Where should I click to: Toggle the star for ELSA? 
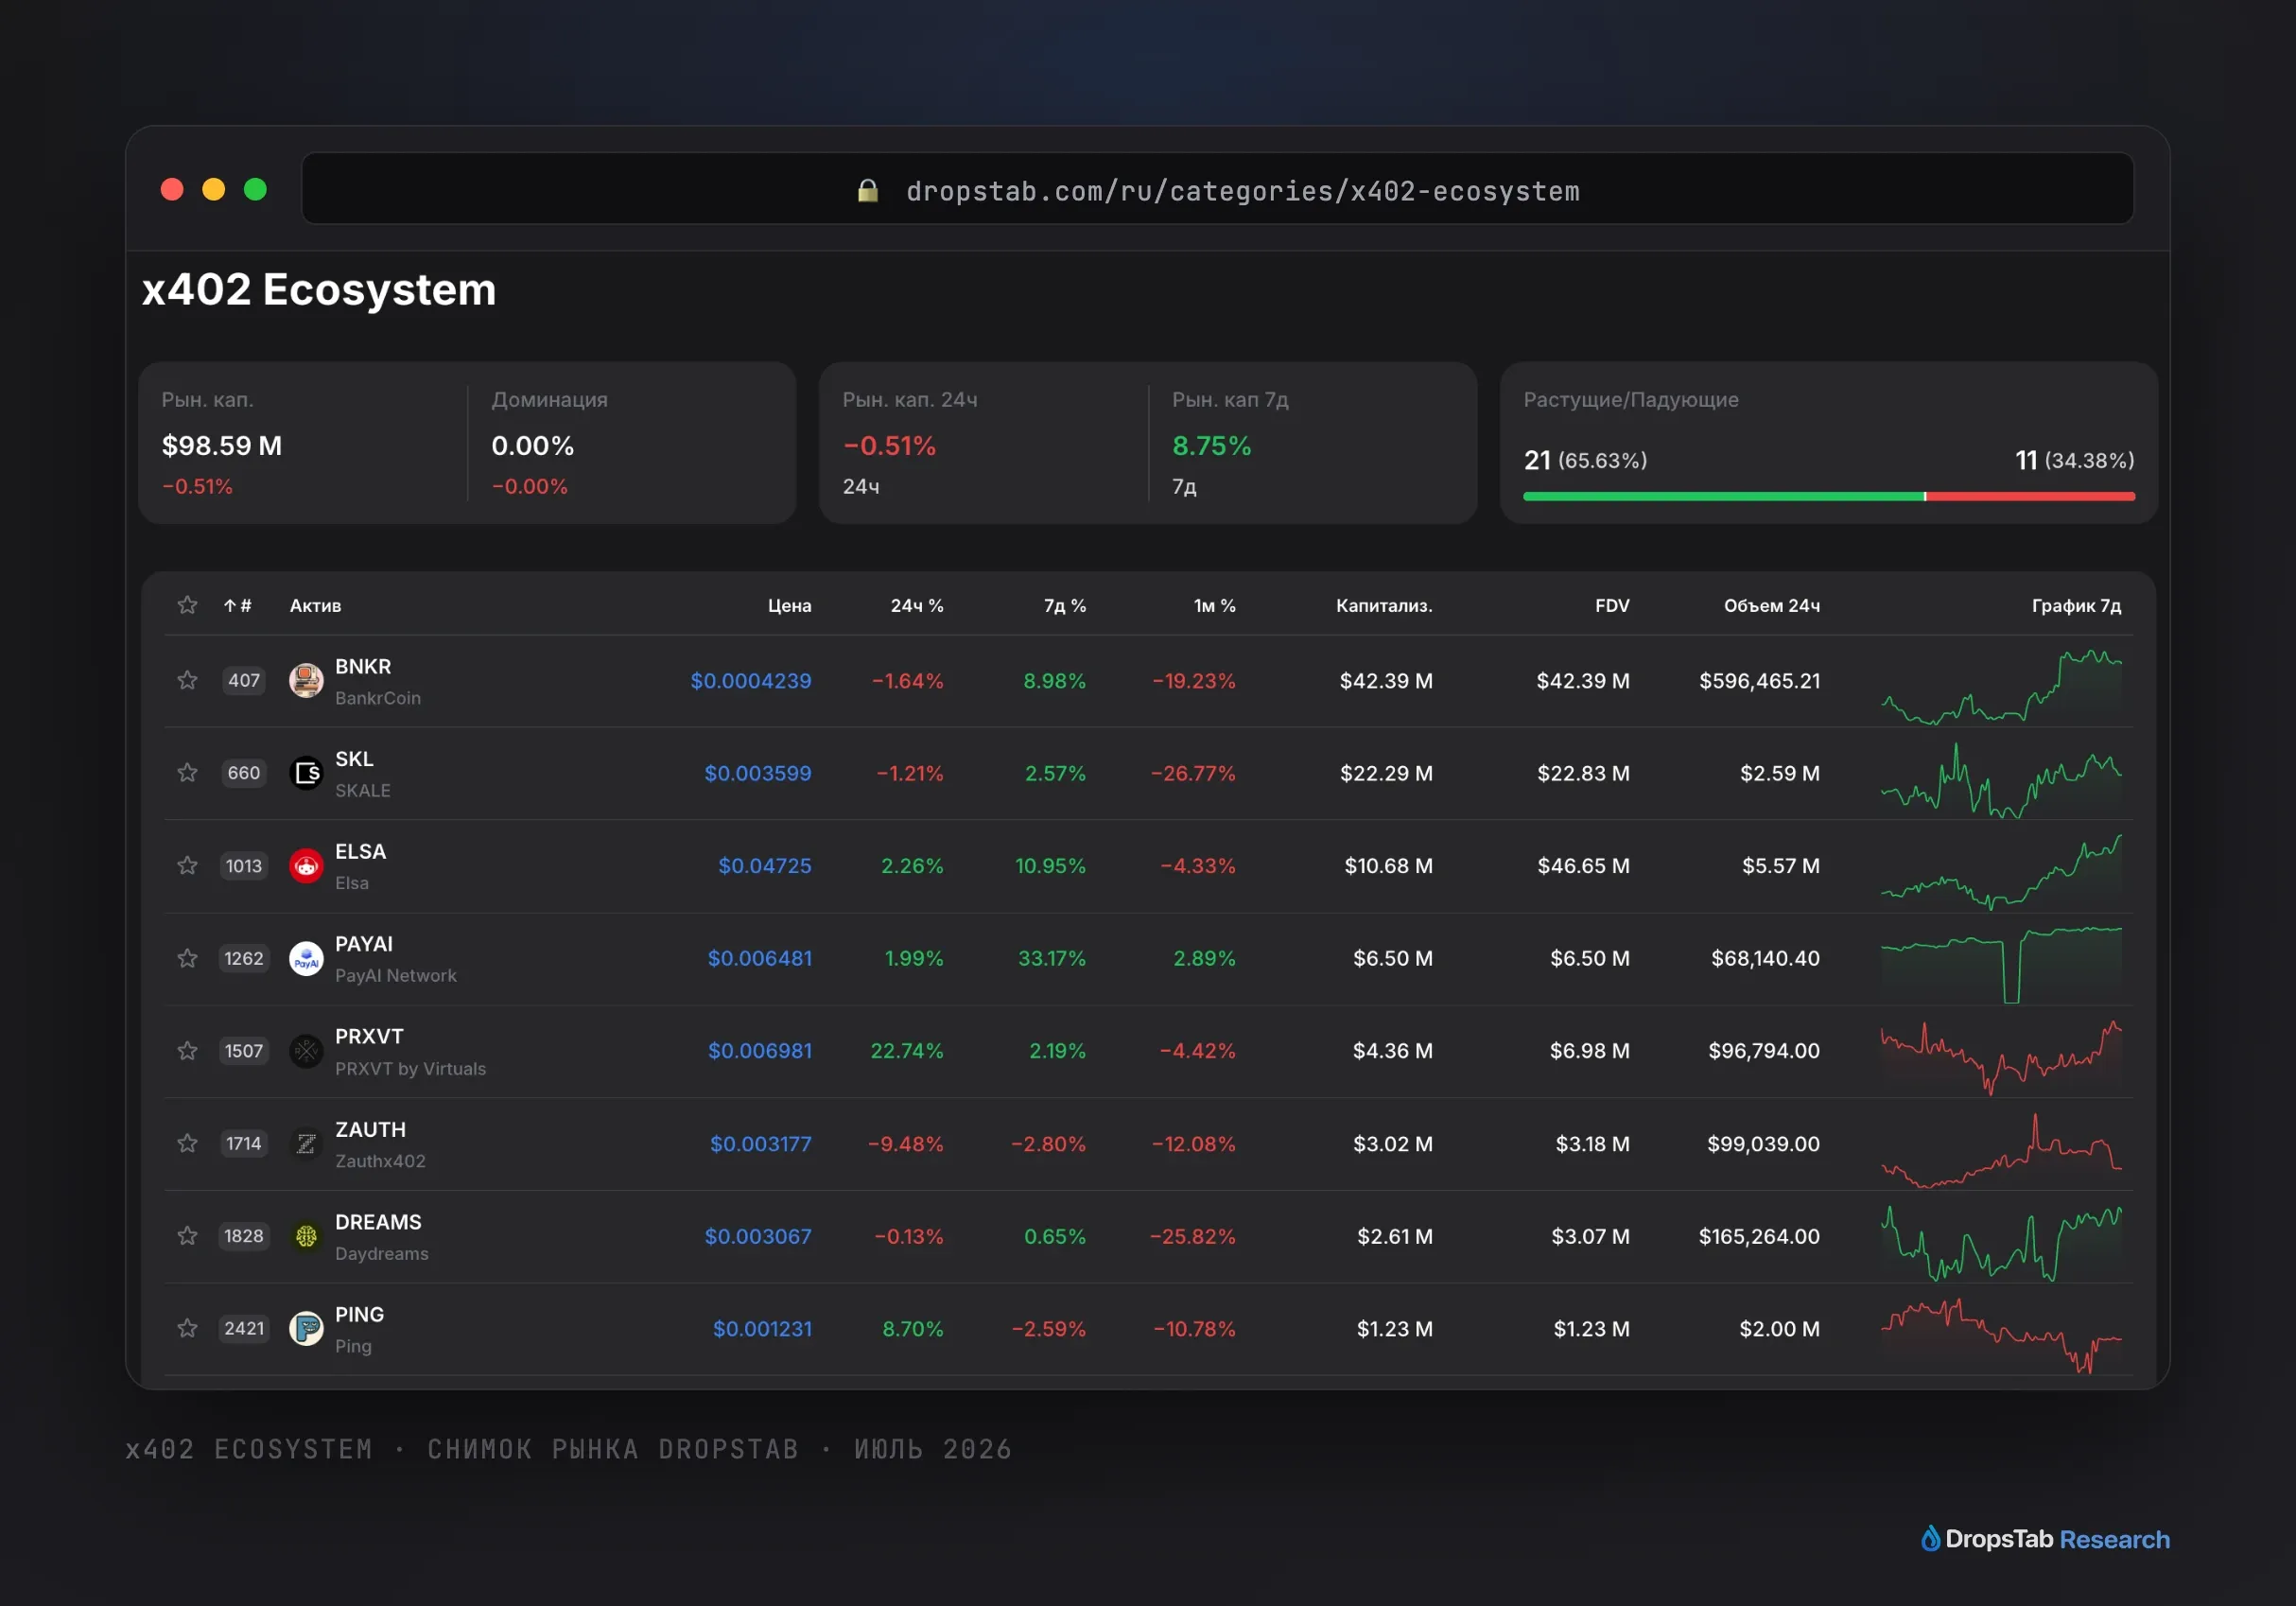pyautogui.click(x=187, y=866)
